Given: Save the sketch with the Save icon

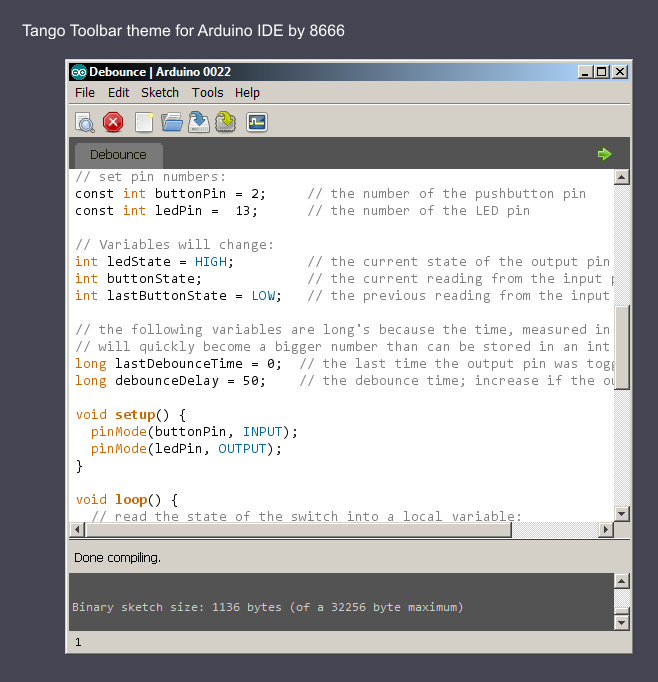Looking at the screenshot, I should point(199,122).
